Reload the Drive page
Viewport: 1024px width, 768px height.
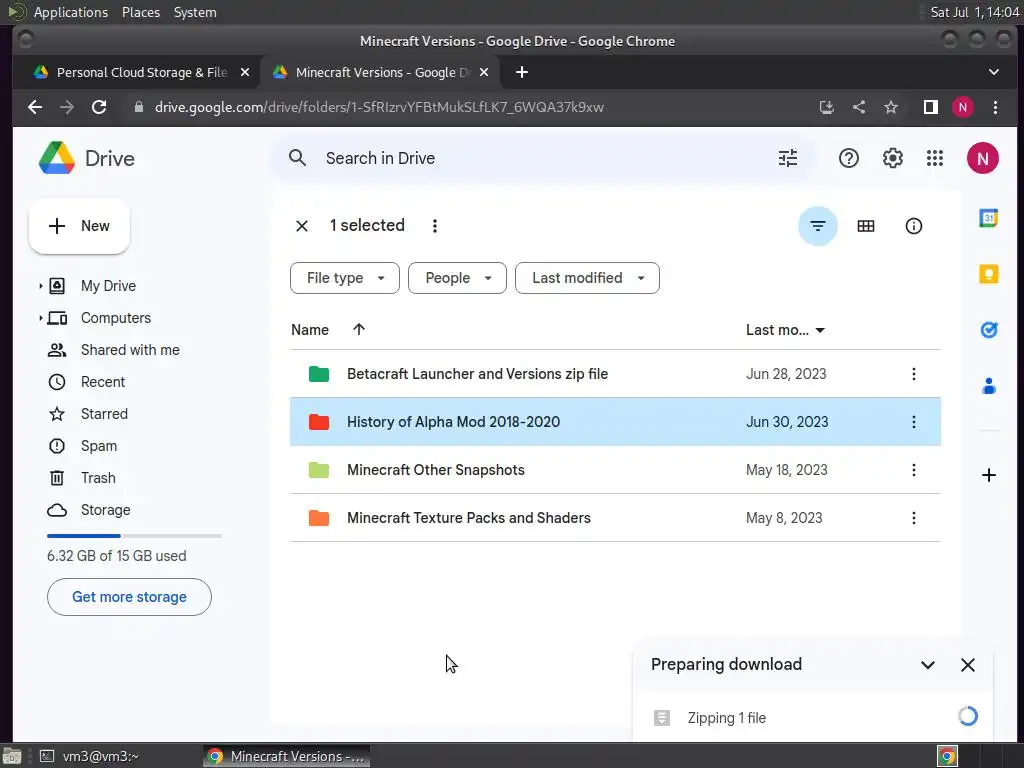click(x=99, y=107)
